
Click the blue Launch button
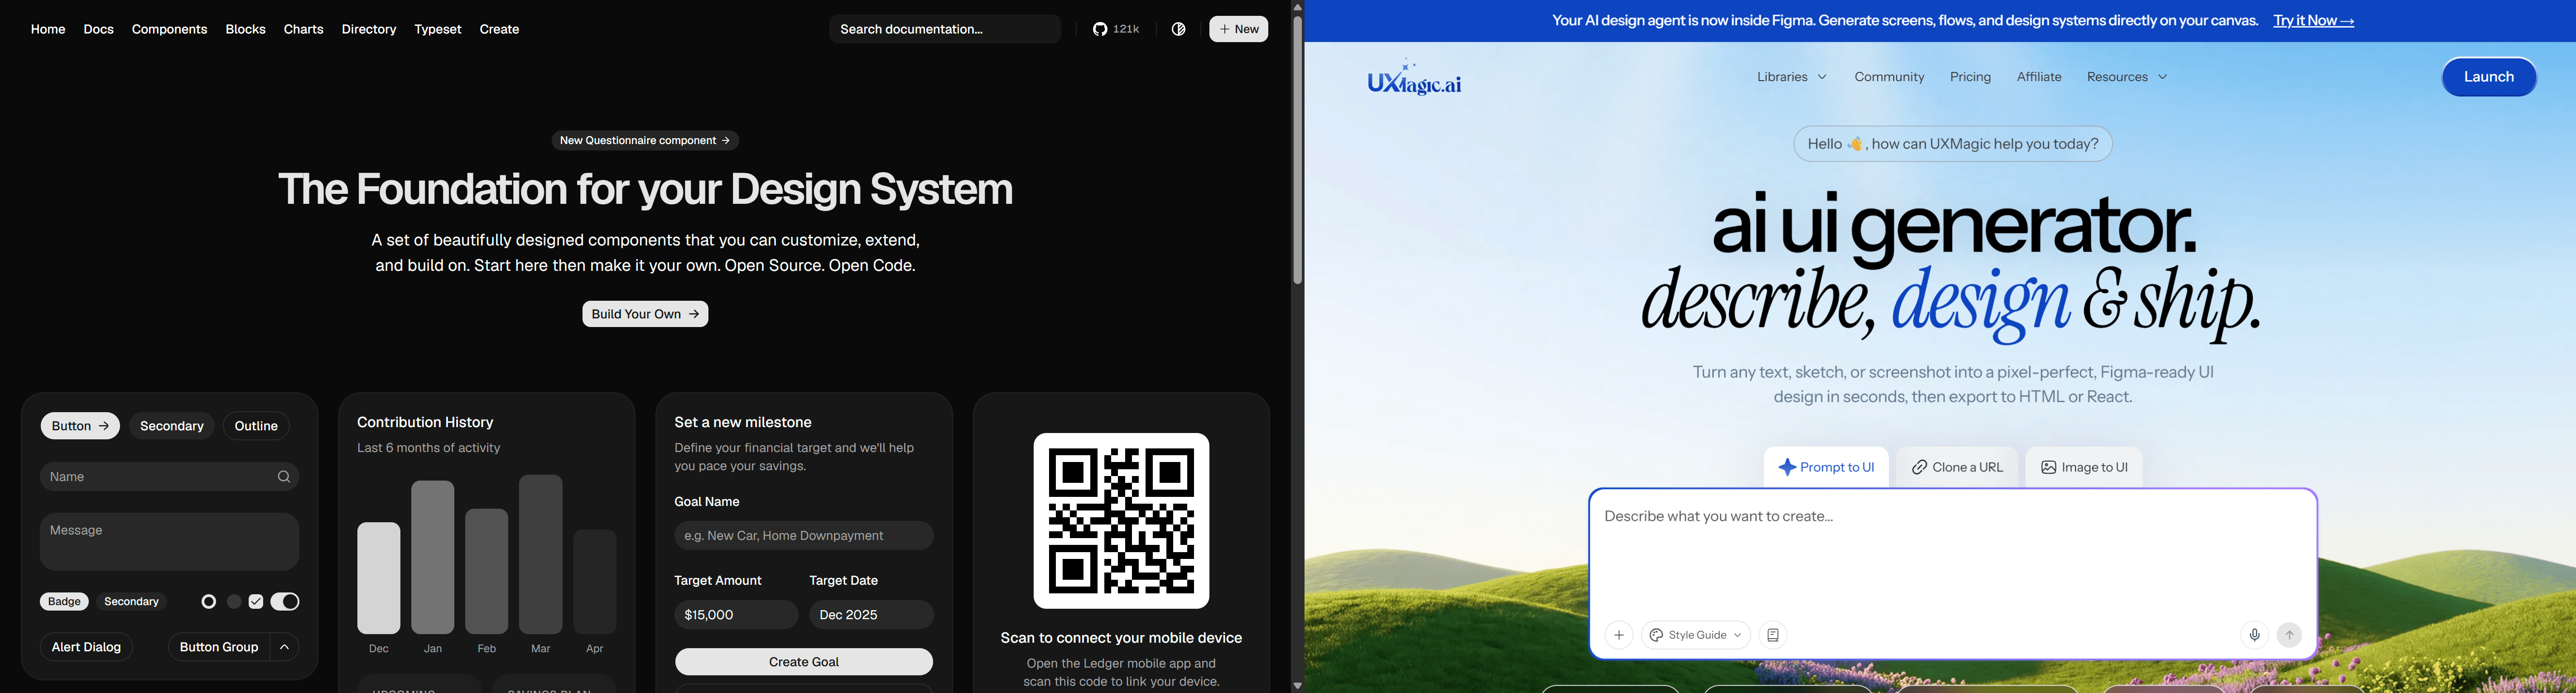coord(2489,77)
